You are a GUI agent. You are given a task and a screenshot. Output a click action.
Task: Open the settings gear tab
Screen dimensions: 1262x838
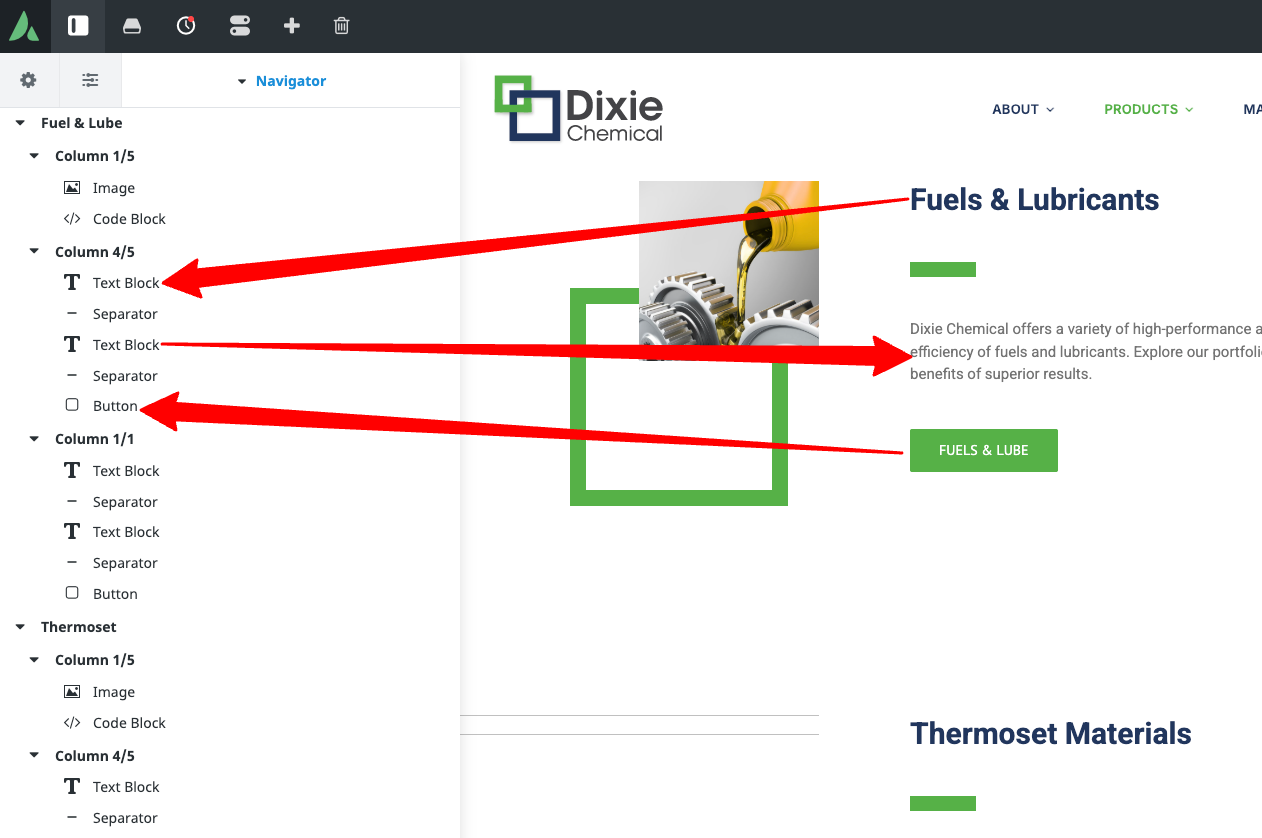(29, 81)
